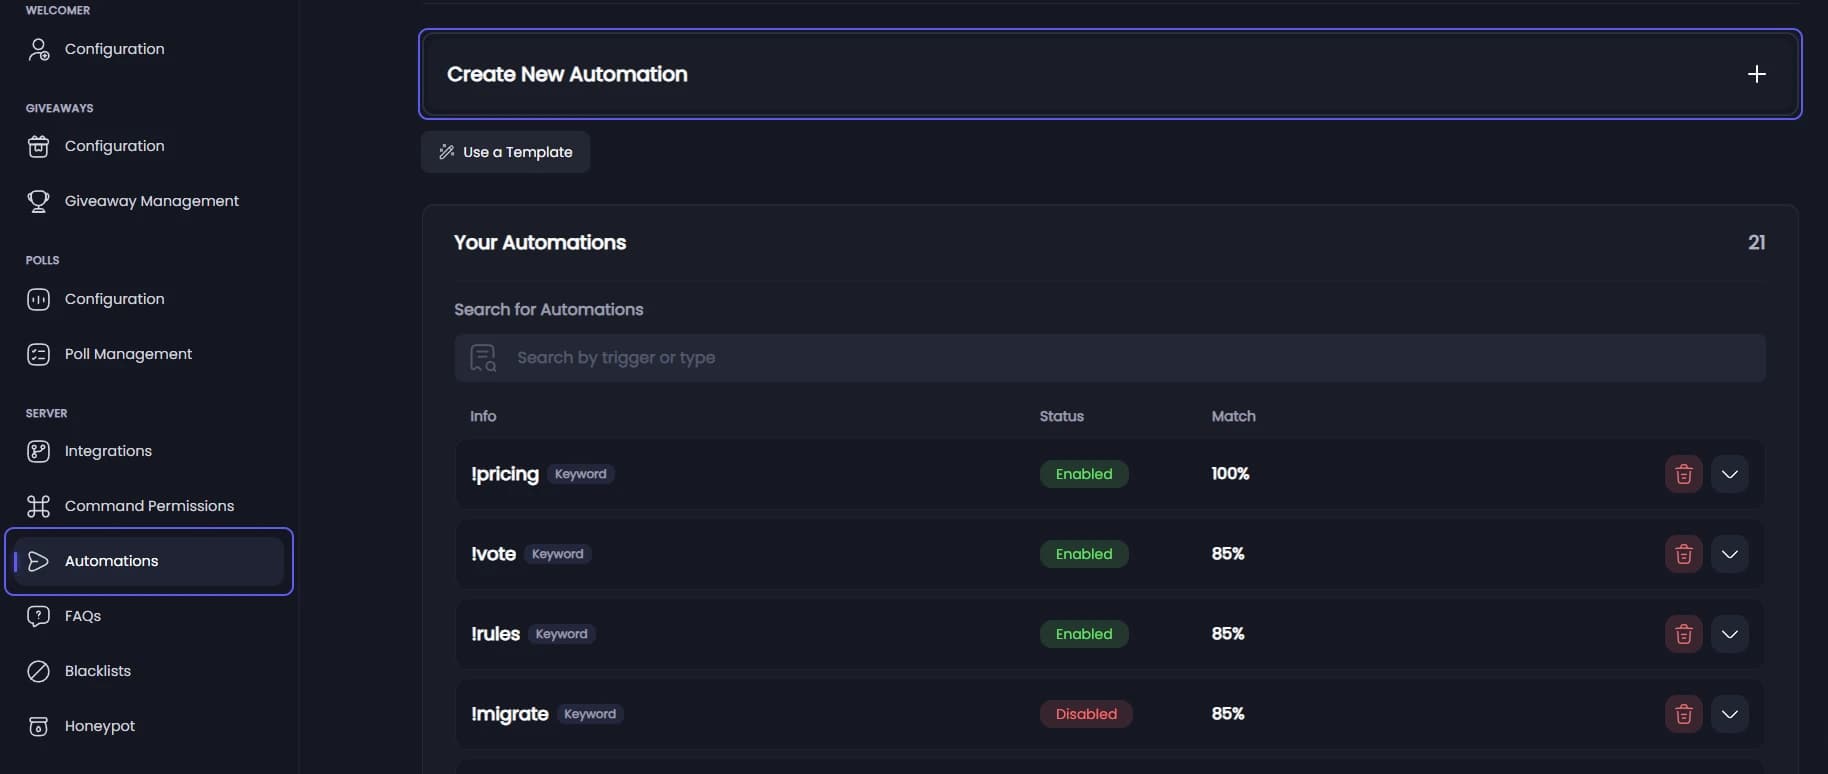Click the Polls configuration bar-chart icon
The width and height of the screenshot is (1828, 774).
pyautogui.click(x=38, y=299)
